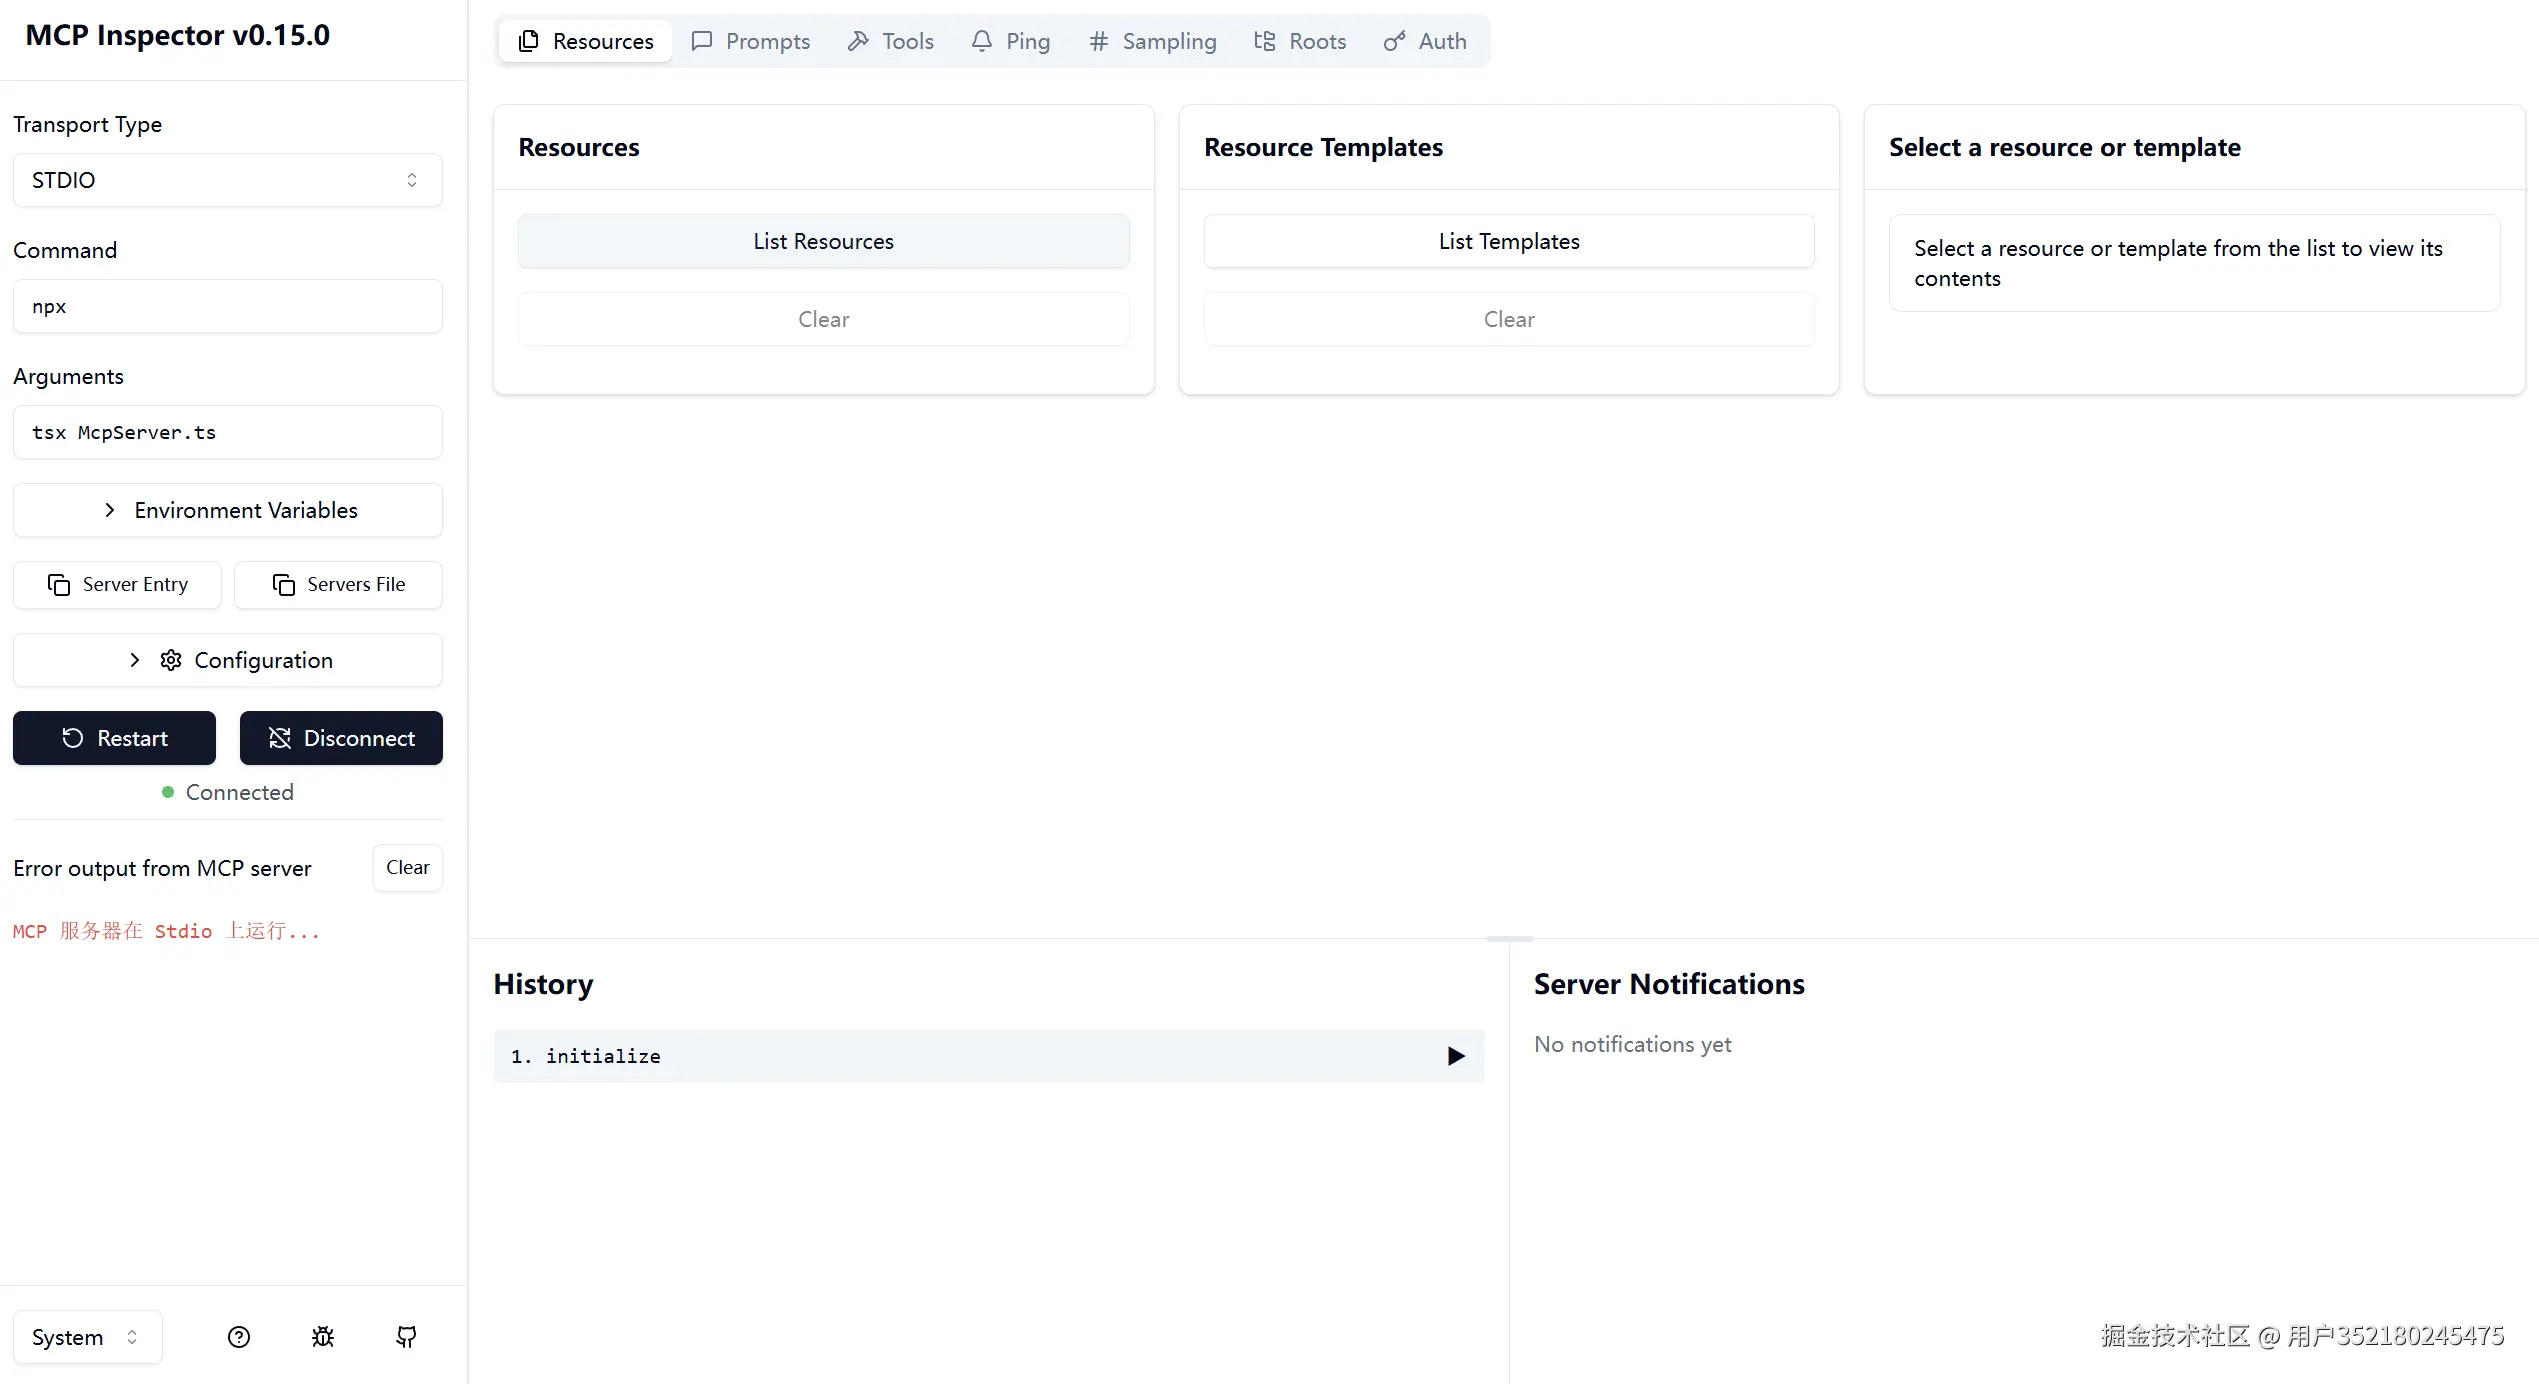The image size is (2539, 1384).
Task: Open the Transport Type STDIO dropdown
Action: click(x=227, y=180)
